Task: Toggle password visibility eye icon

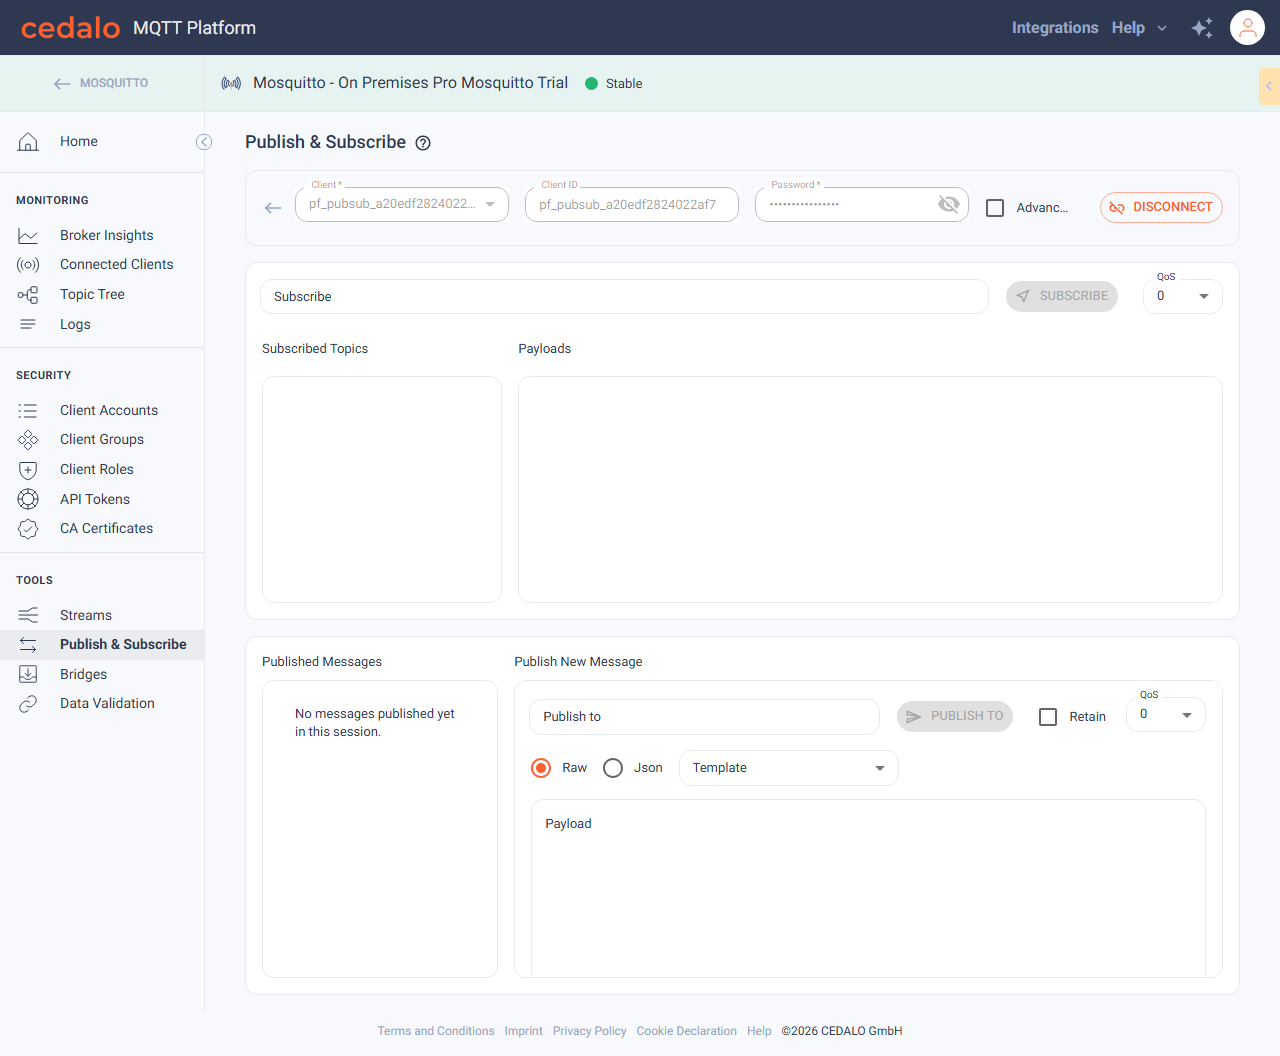Action: coord(949,204)
